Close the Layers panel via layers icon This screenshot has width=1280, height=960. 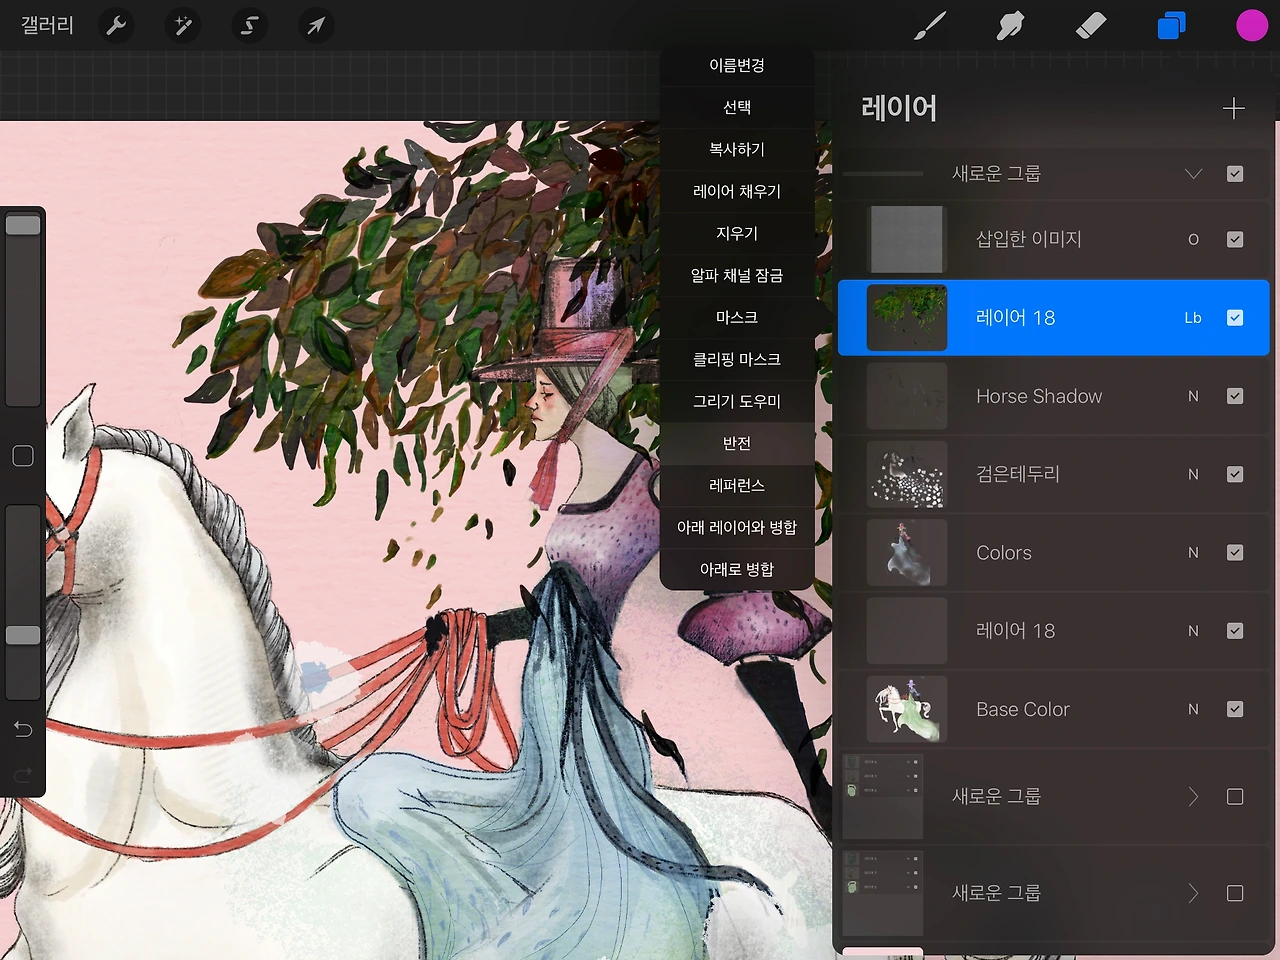pos(1171,26)
